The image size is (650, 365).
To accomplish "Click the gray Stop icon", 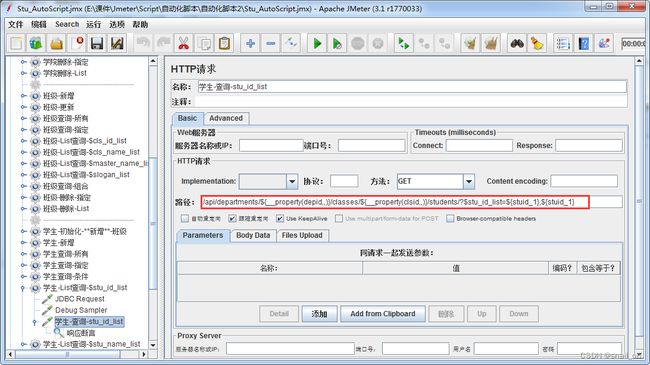I will point(357,43).
